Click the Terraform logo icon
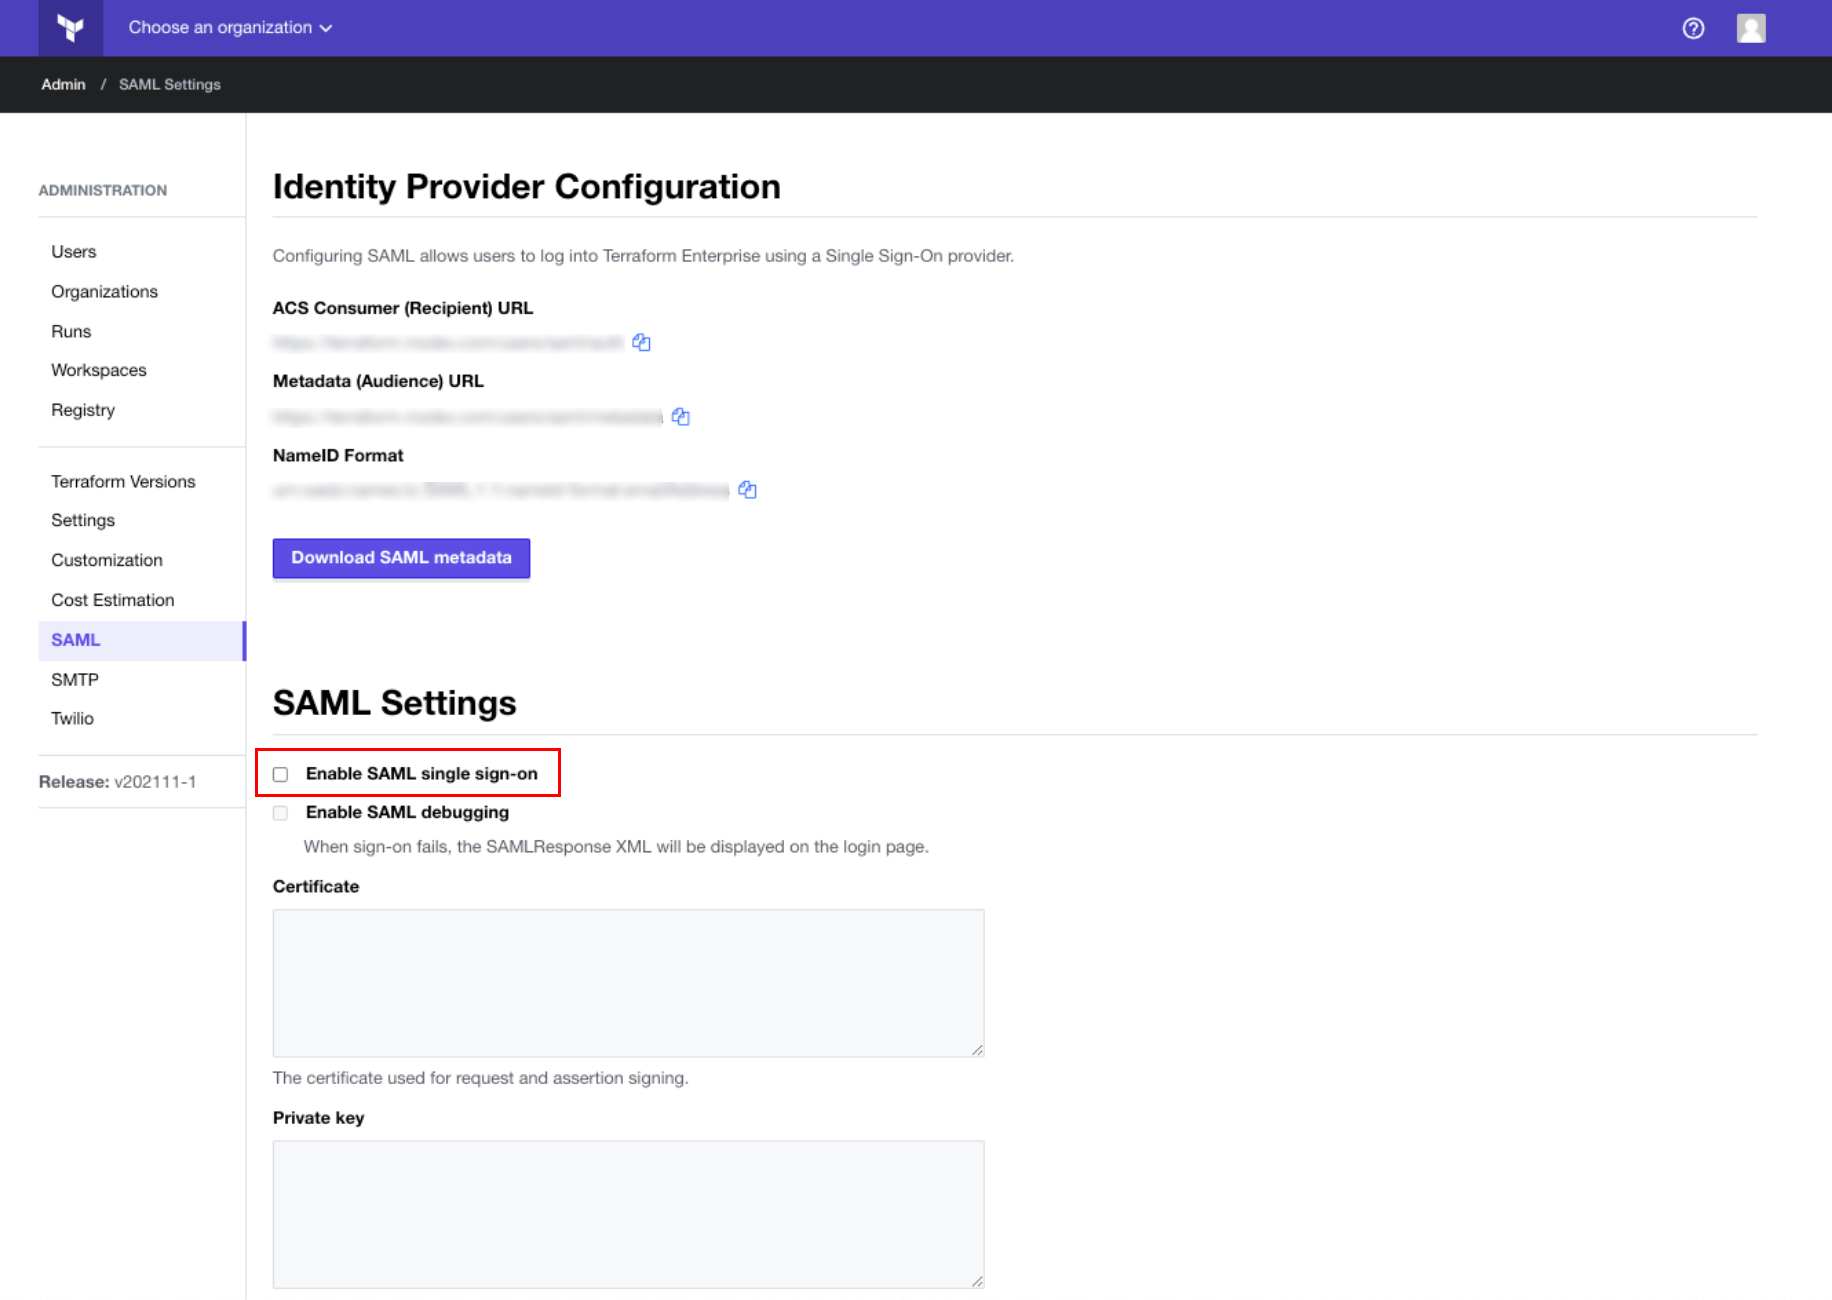The image size is (1832, 1300). (70, 28)
